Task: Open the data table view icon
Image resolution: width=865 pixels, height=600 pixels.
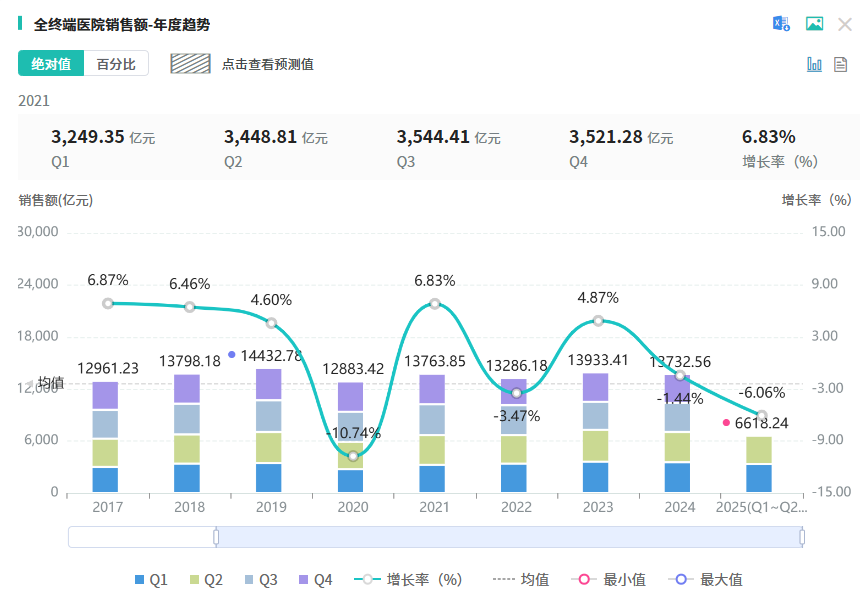Action: pos(841,64)
